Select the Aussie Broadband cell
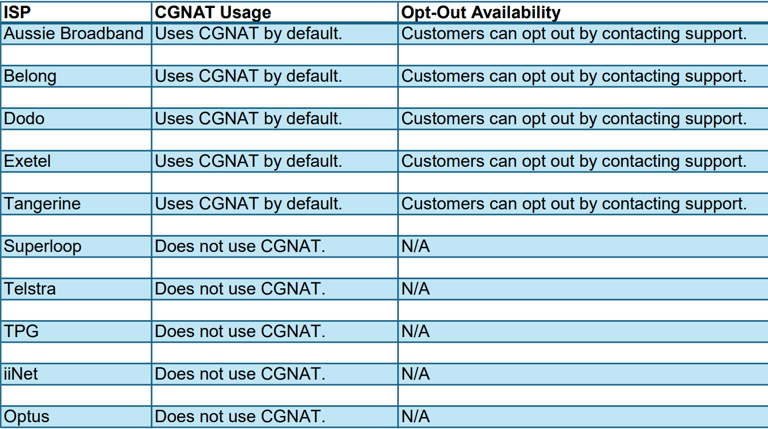 75,33
